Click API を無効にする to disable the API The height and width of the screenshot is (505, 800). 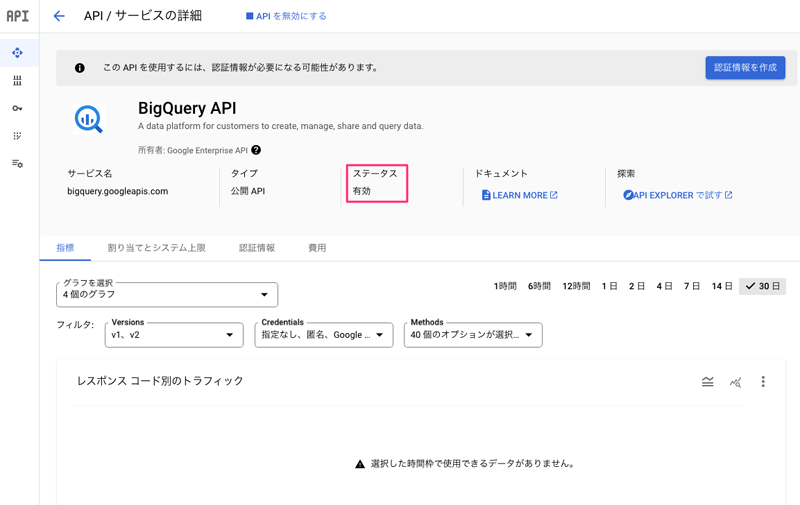(x=286, y=16)
